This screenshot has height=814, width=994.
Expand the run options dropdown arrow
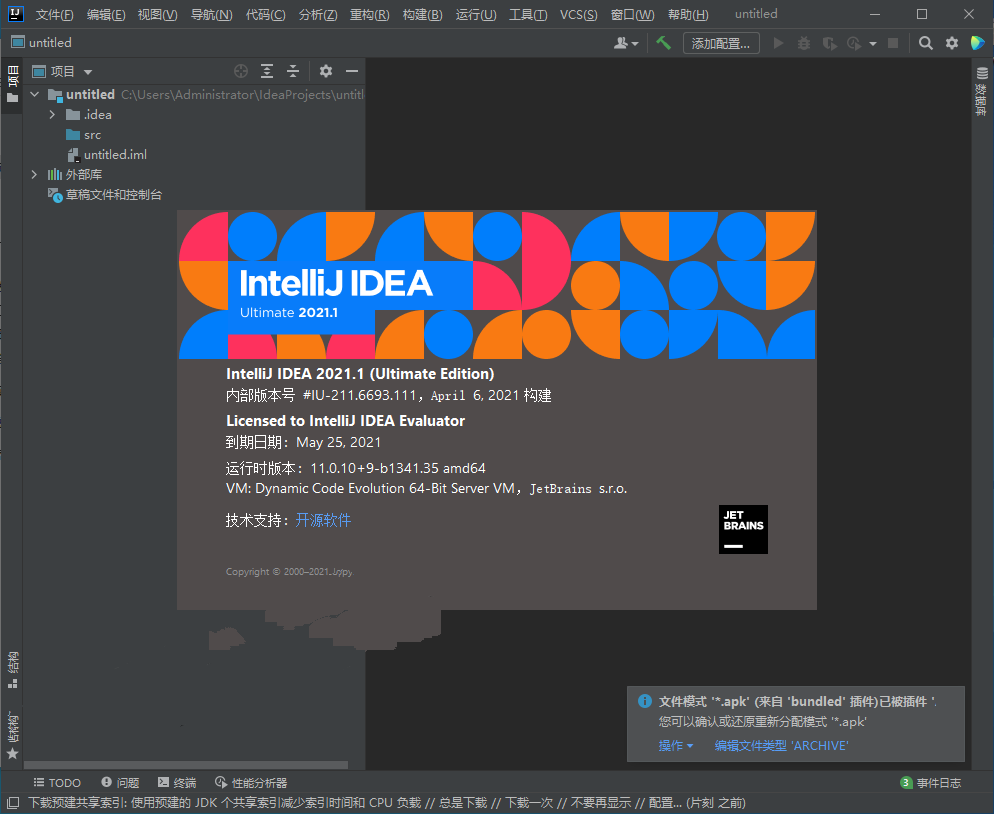point(873,44)
